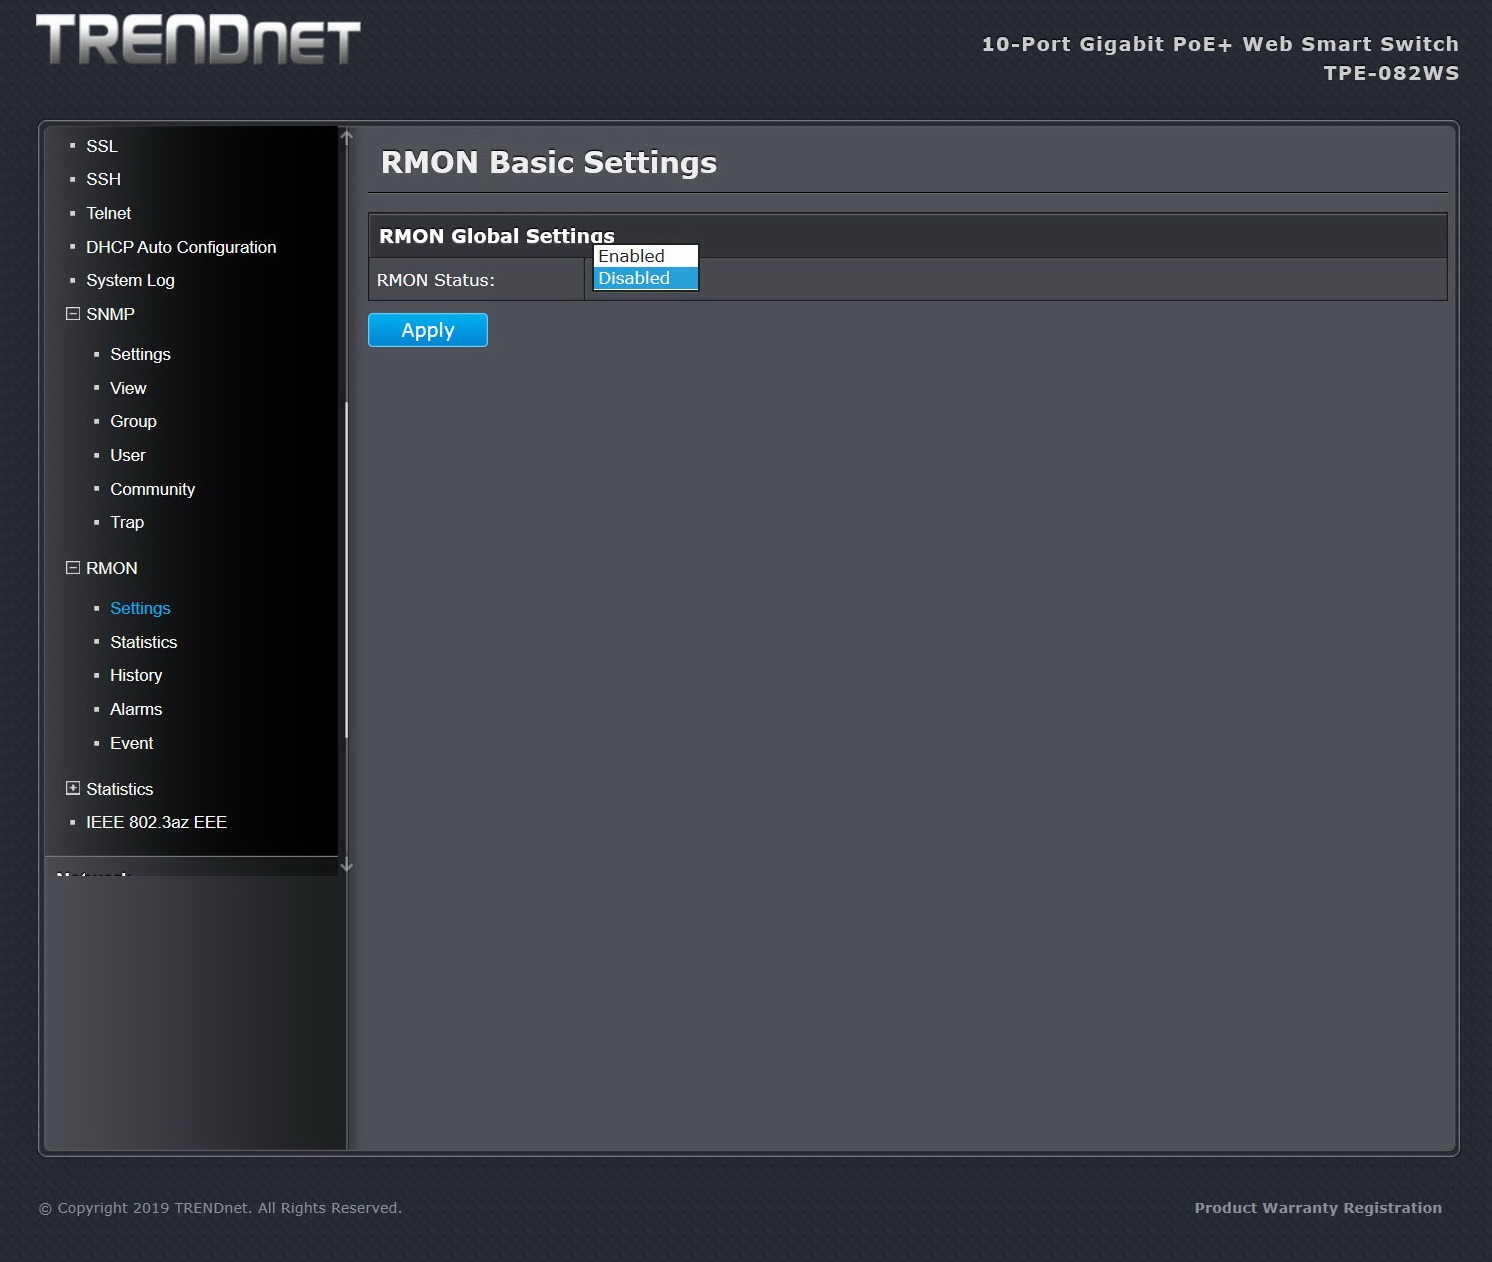Viewport: 1492px width, 1262px height.
Task: Open the SSL menu item
Action: 102,146
